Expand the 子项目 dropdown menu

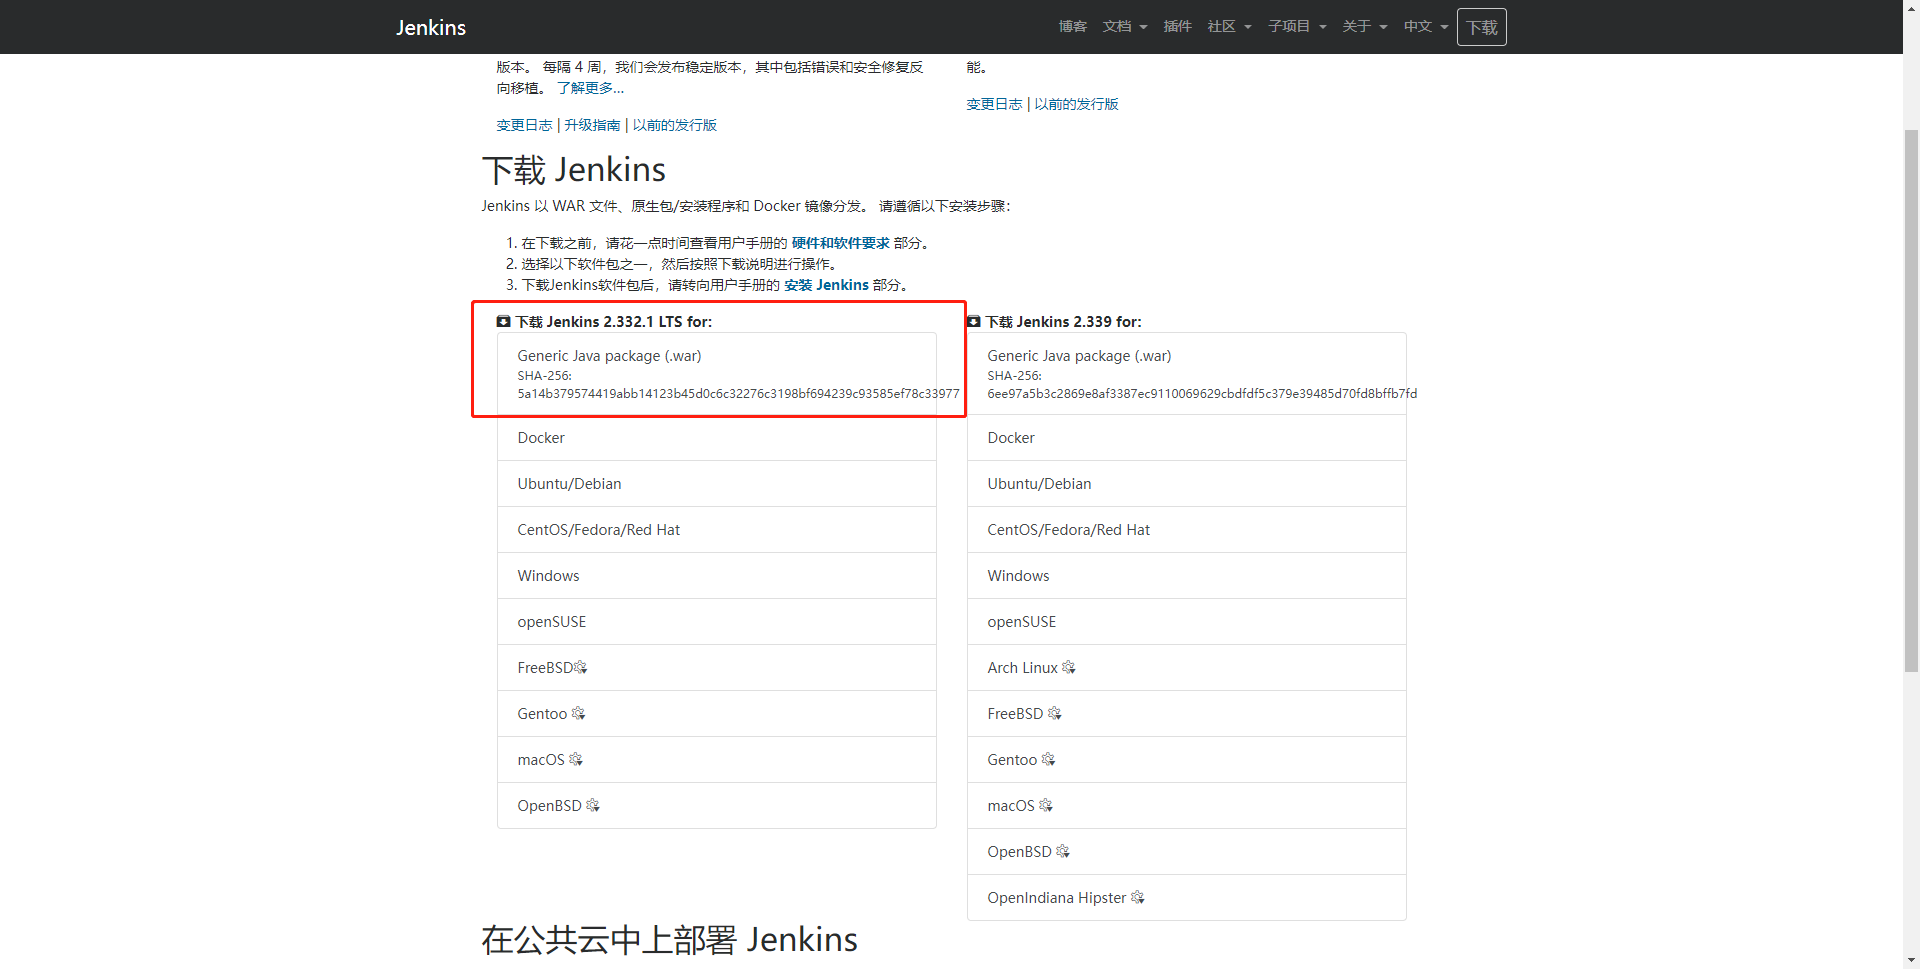coord(1297,26)
